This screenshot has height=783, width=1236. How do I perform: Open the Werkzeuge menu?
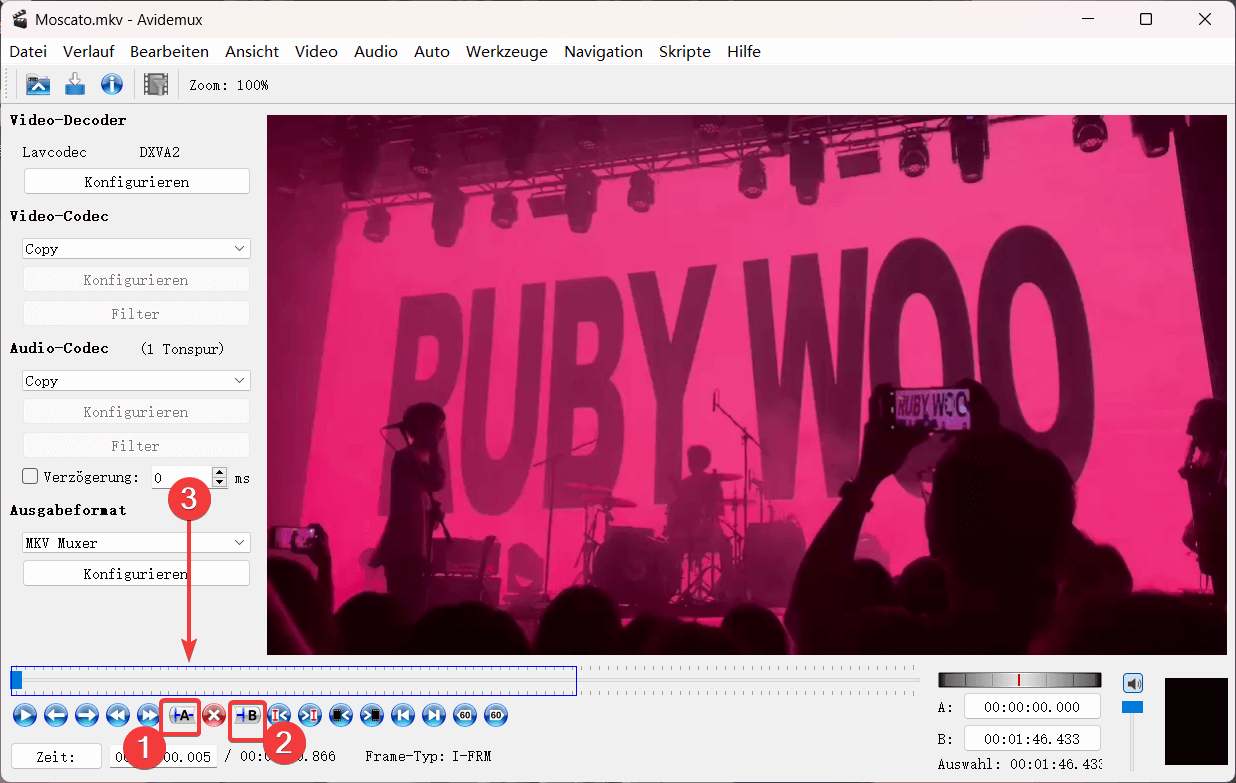coord(507,51)
